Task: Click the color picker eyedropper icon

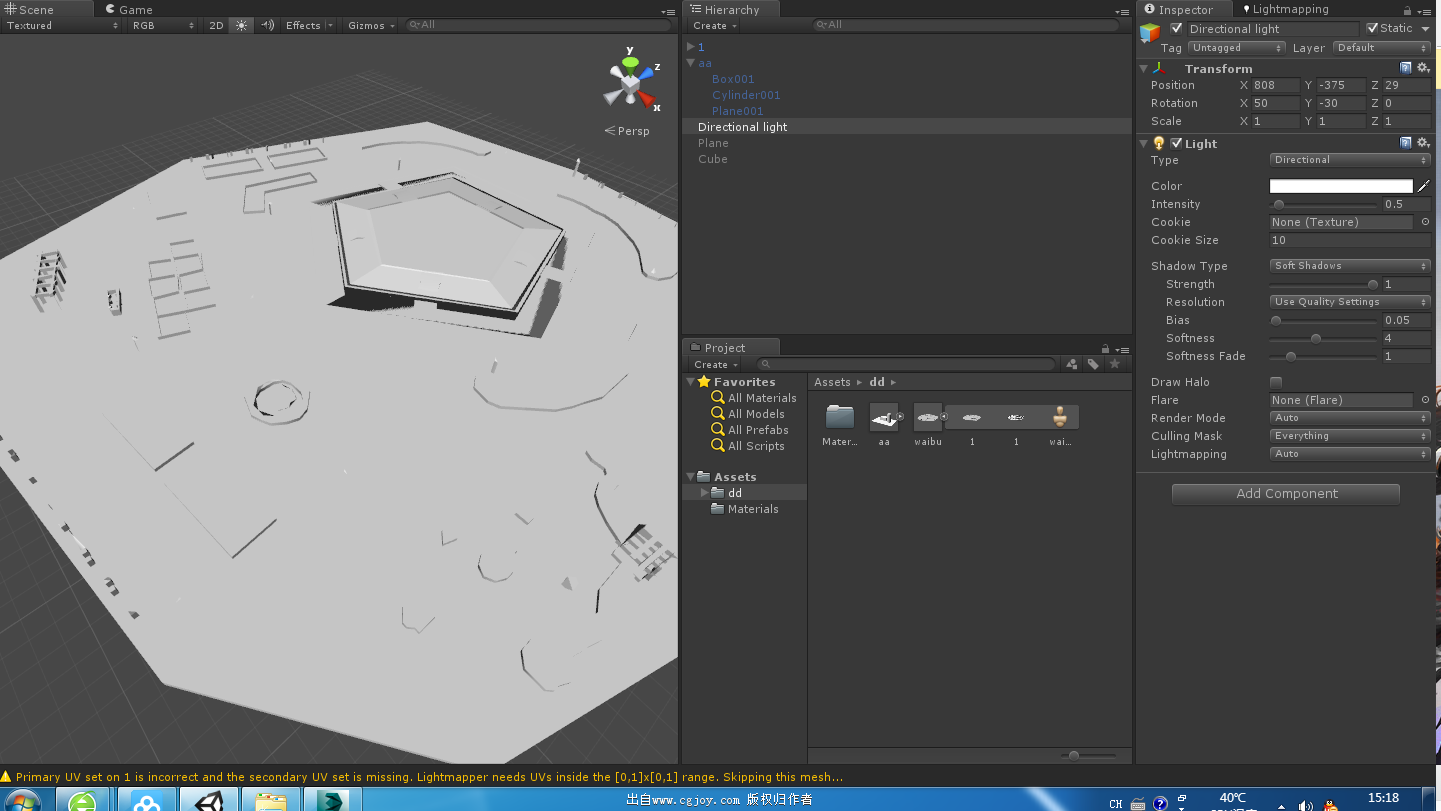Action: [x=1424, y=186]
